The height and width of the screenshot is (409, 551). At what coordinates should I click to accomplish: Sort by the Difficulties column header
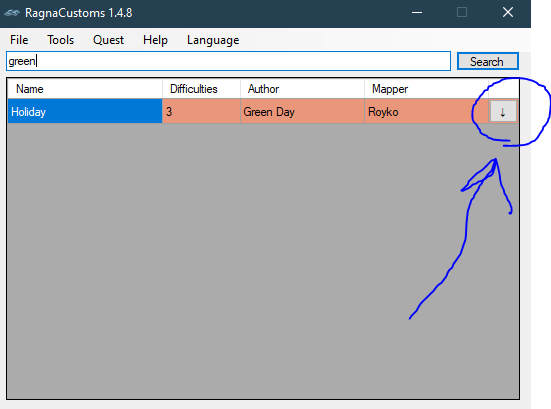[x=201, y=89]
